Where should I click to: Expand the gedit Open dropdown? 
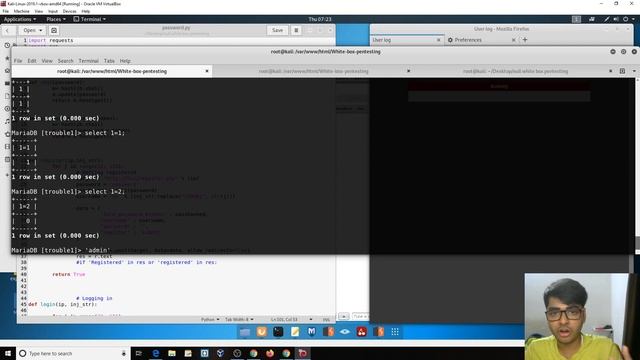(32, 30)
